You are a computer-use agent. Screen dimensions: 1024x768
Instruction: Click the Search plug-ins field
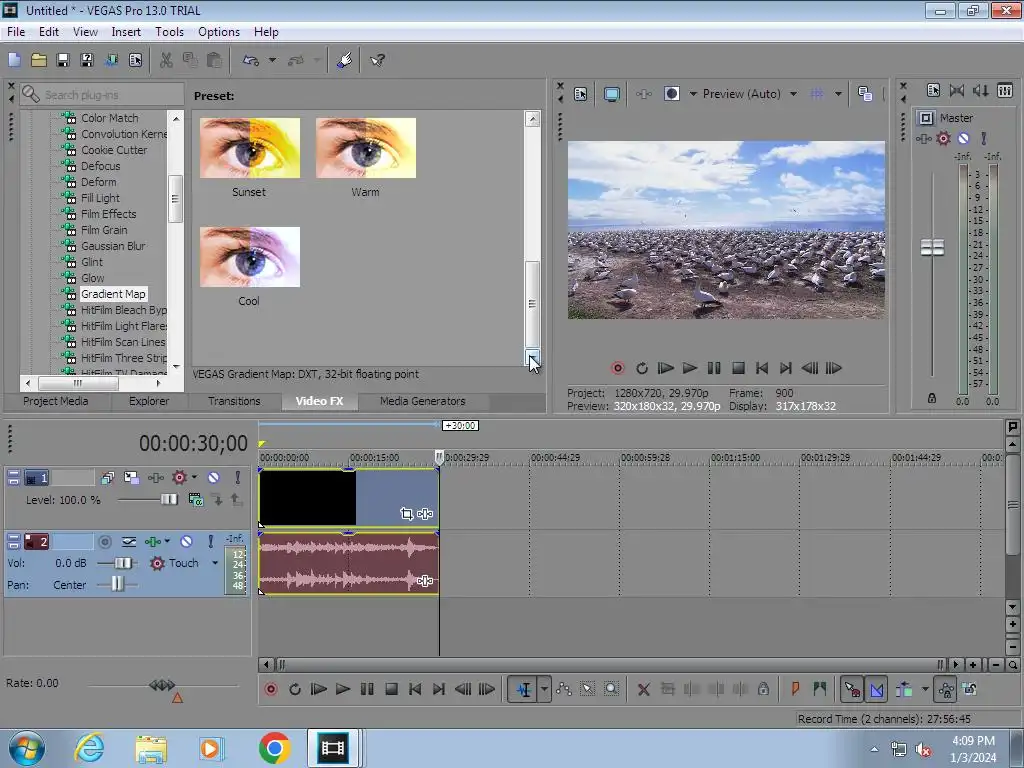point(102,95)
